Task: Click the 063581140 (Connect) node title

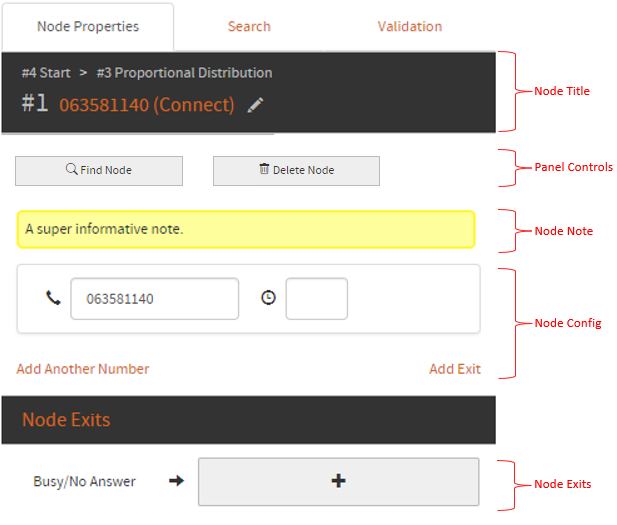Action: pyautogui.click(x=147, y=105)
